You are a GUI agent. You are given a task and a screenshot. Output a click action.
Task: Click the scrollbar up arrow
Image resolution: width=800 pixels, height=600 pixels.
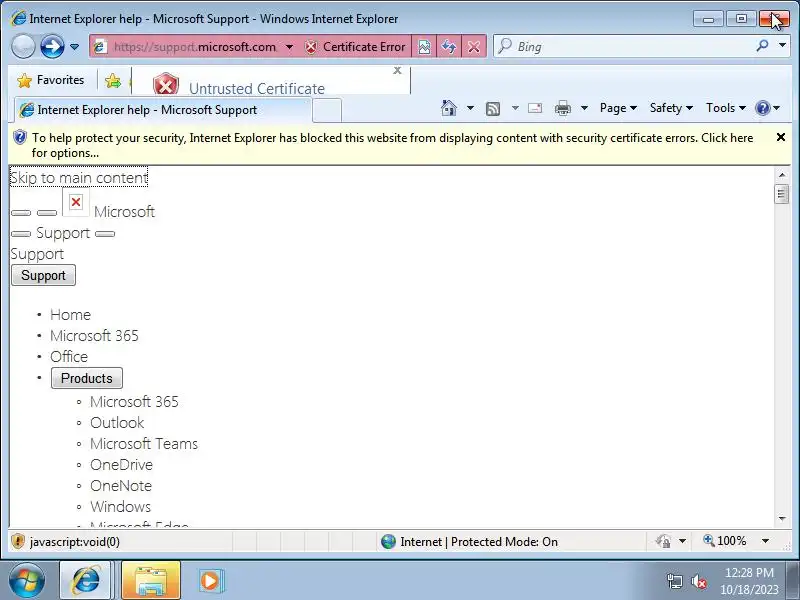tap(782, 175)
